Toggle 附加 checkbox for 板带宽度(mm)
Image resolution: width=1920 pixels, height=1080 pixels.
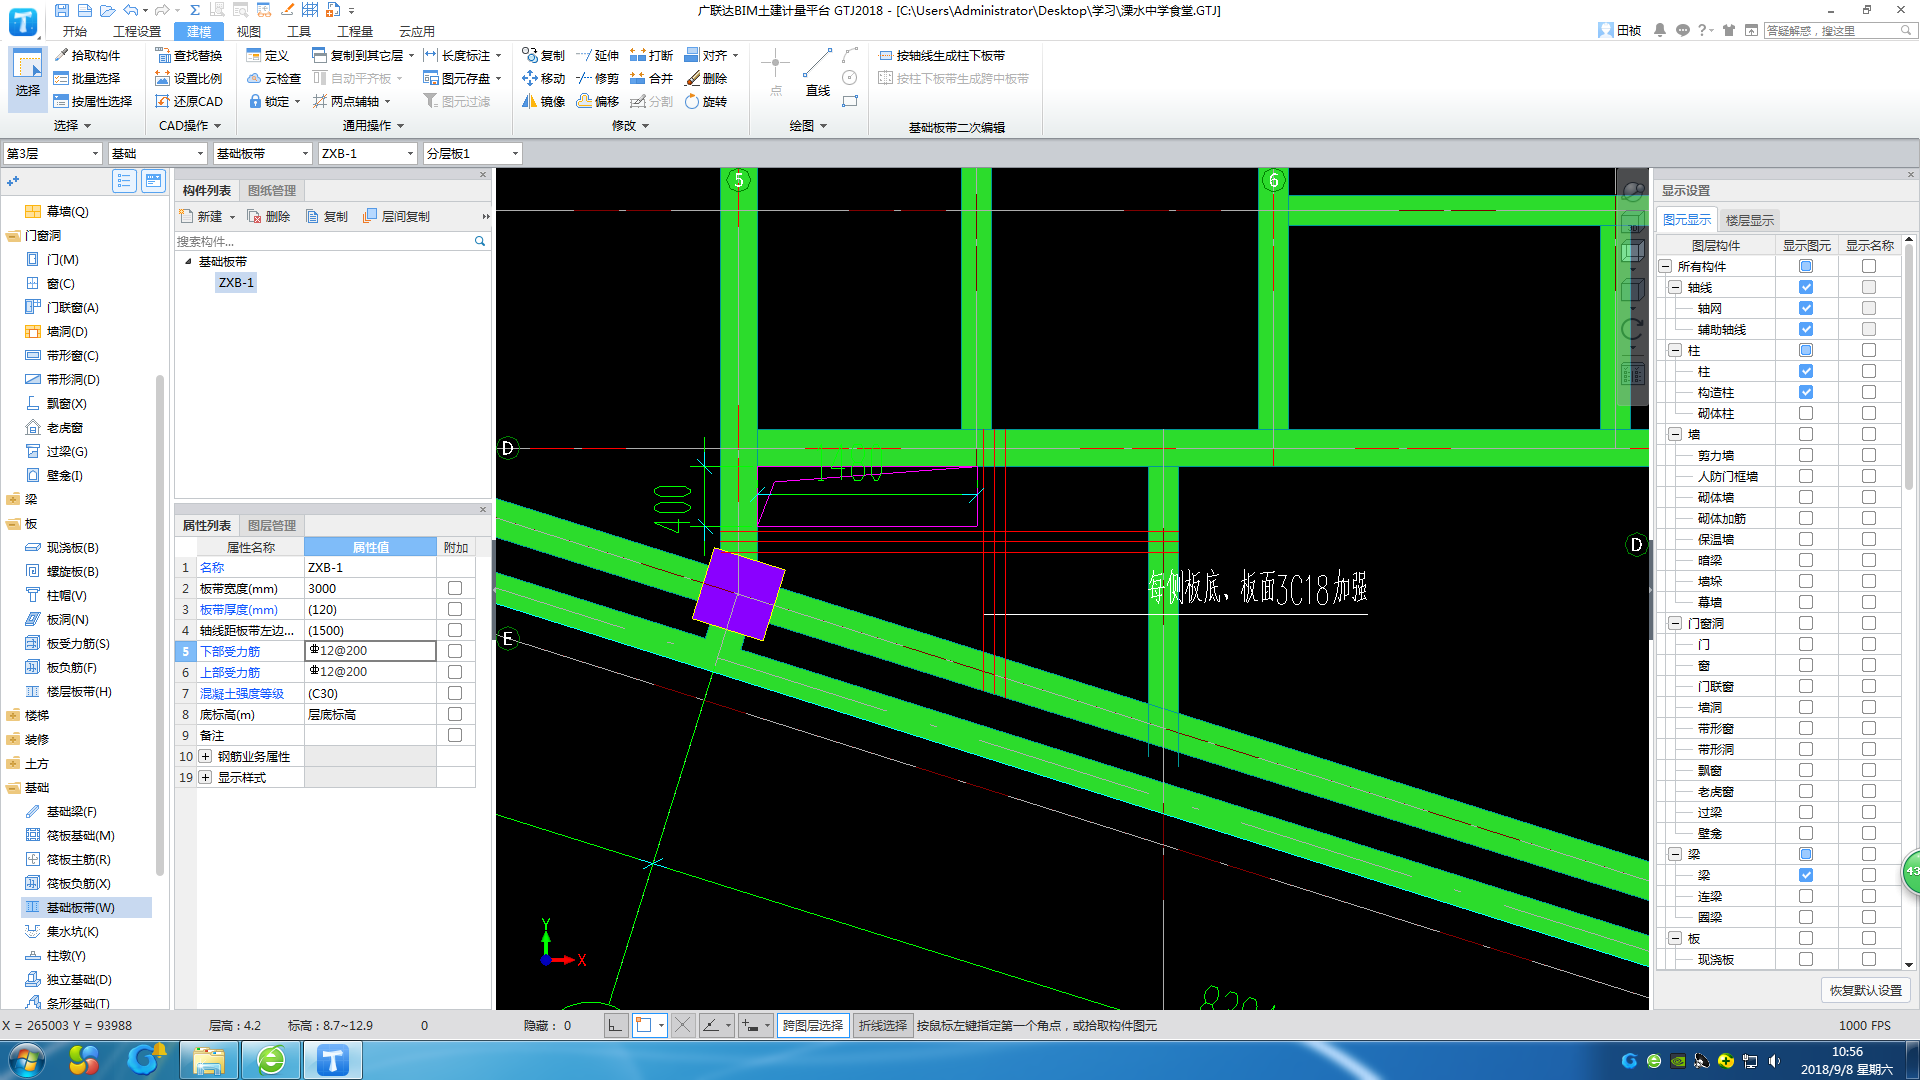coord(455,588)
